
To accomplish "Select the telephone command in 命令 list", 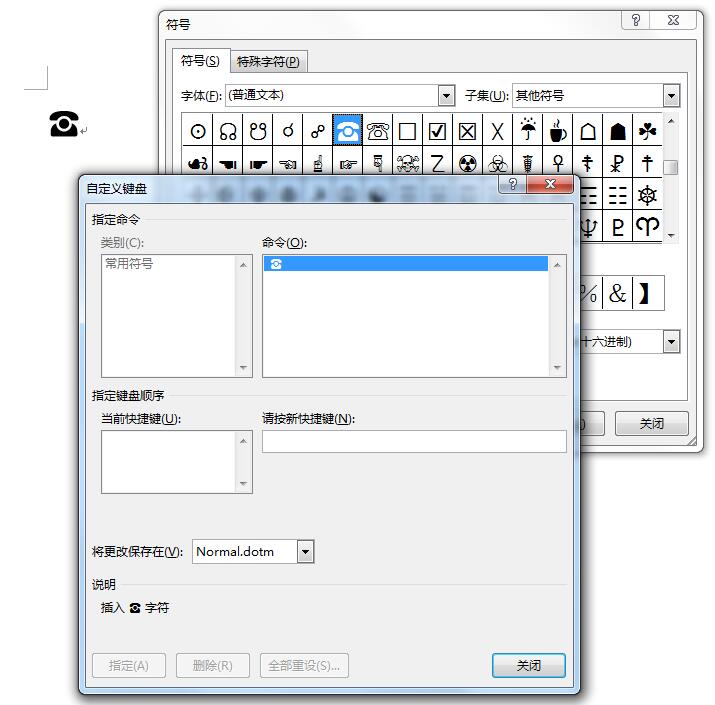I will pyautogui.click(x=406, y=264).
